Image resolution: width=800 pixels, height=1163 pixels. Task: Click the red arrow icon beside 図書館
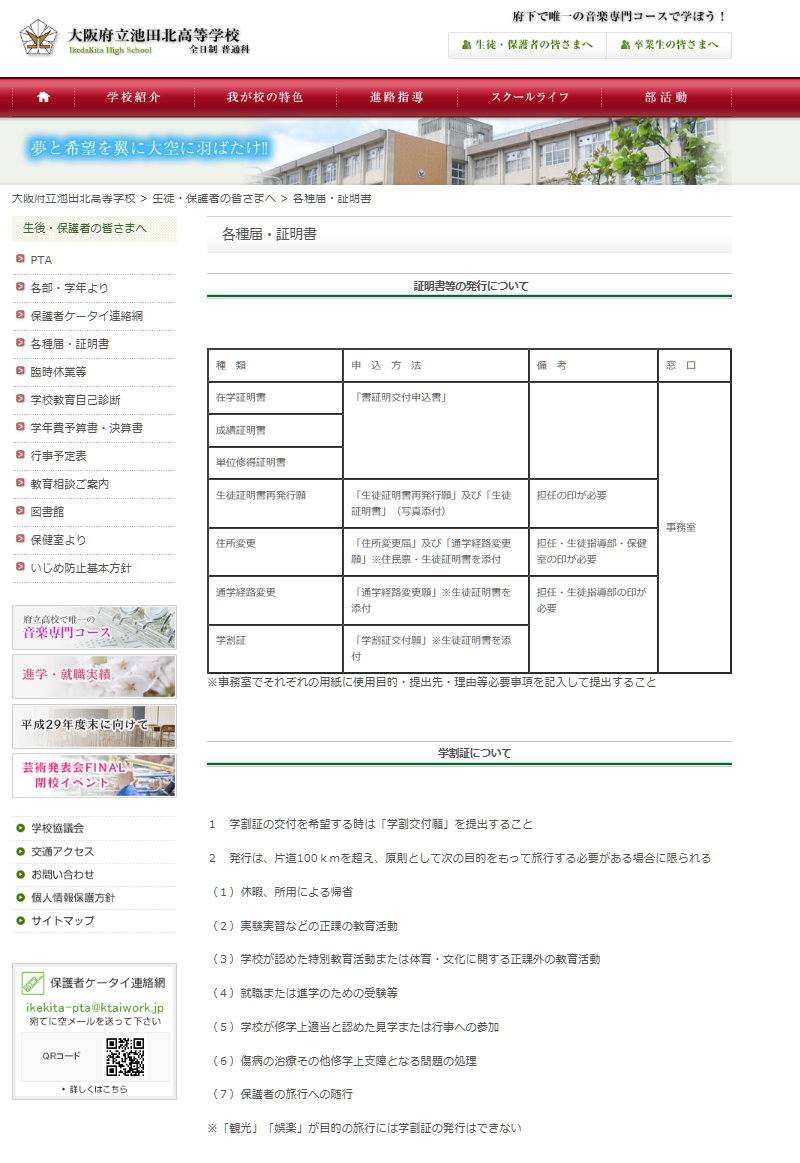(x=20, y=511)
